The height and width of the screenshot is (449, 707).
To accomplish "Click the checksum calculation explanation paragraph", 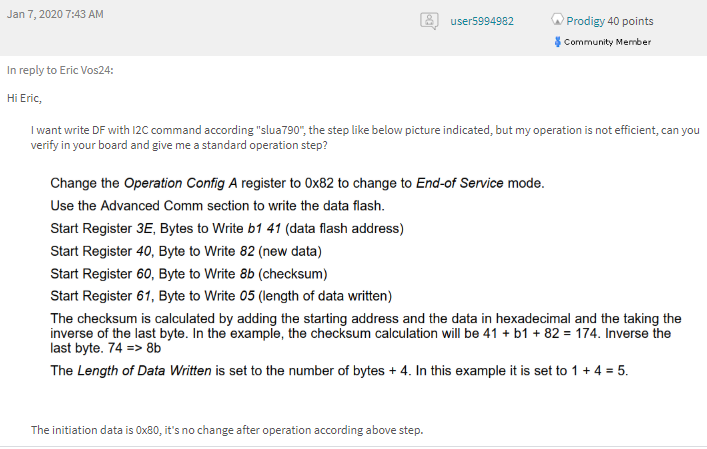I will coord(366,333).
